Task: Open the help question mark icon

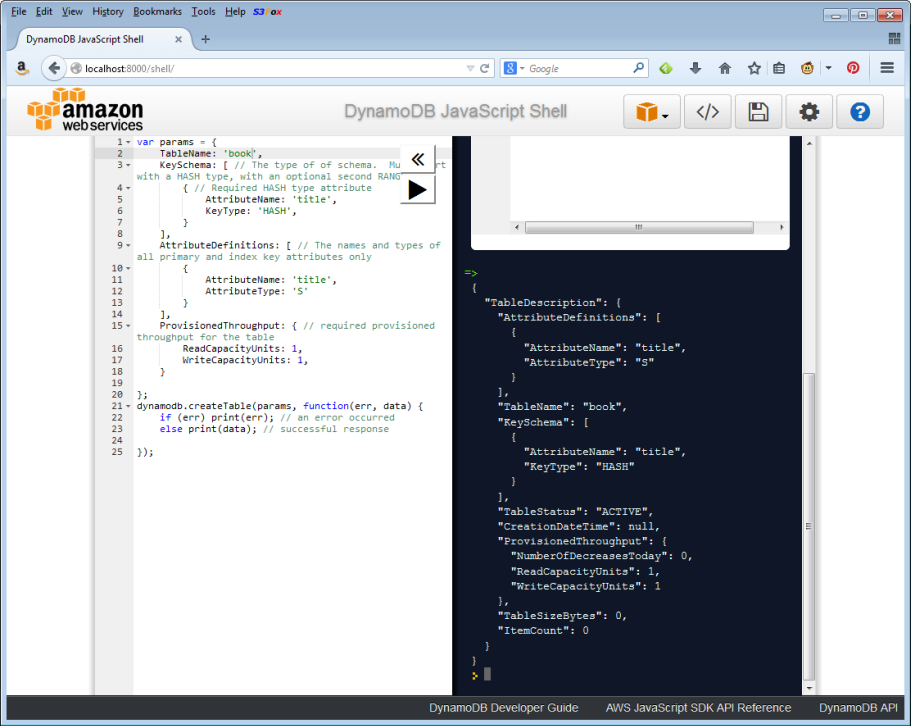Action: (x=860, y=112)
